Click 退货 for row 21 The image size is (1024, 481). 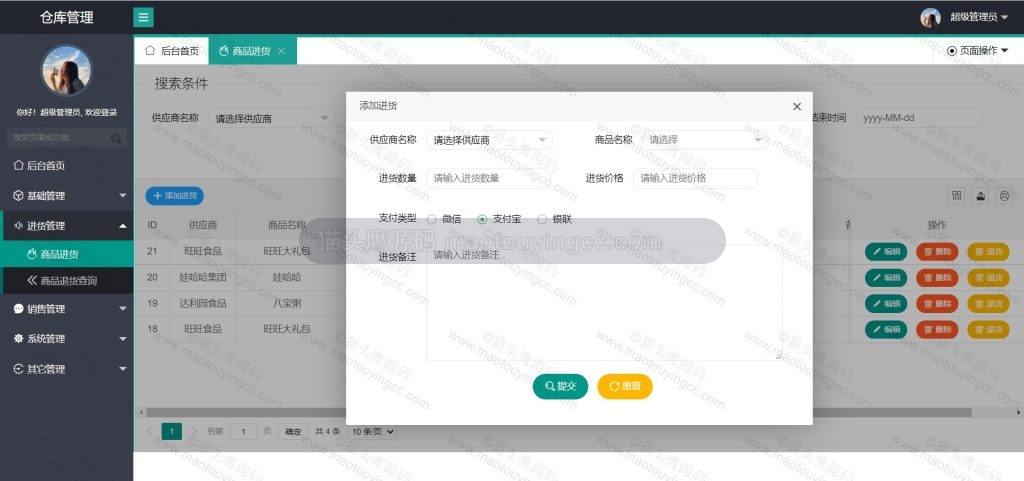(x=988, y=251)
